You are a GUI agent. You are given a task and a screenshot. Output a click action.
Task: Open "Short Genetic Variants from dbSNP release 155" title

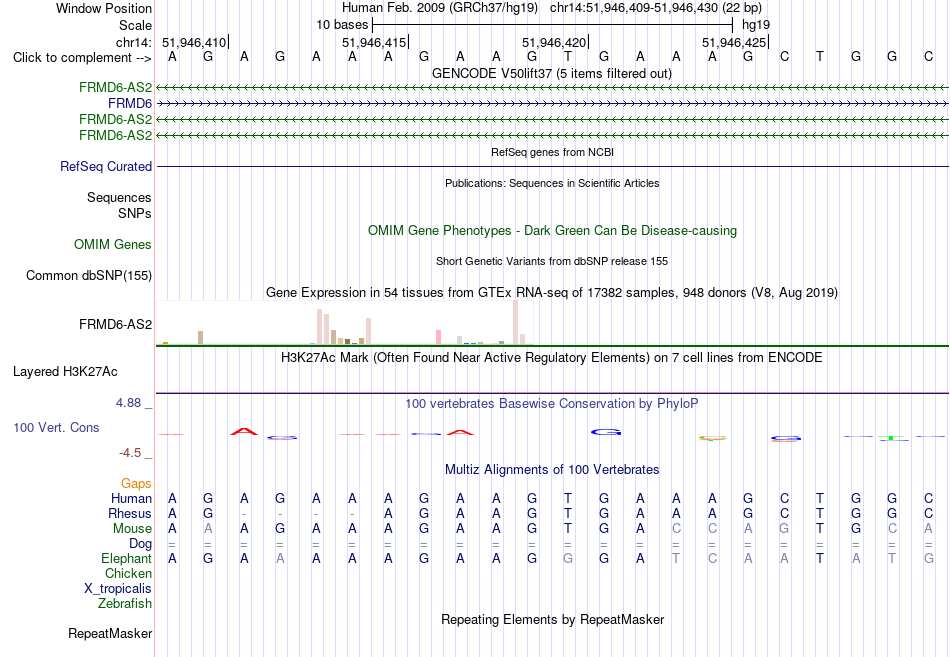[552, 261]
